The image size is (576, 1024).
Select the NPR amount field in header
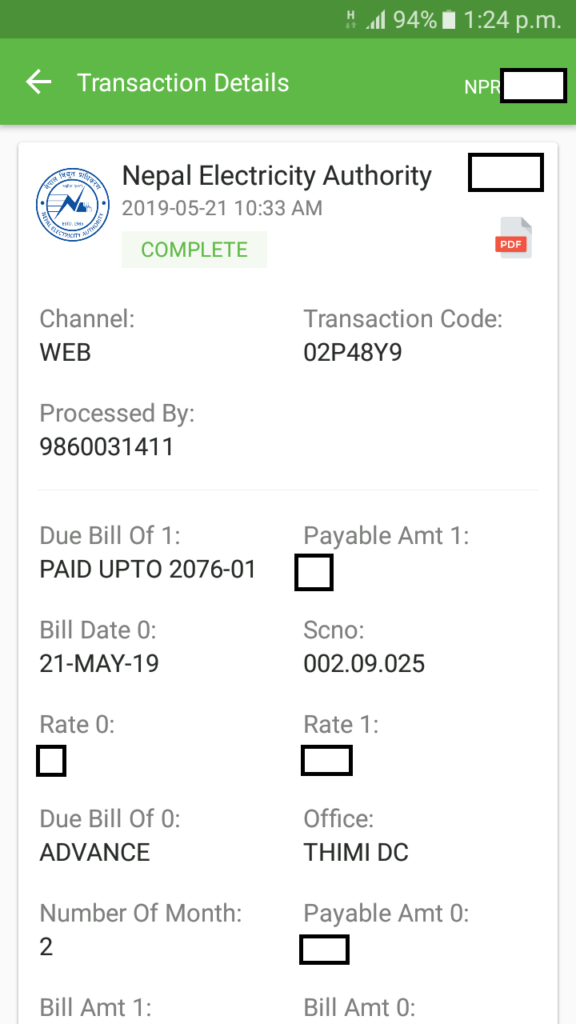pos(533,86)
